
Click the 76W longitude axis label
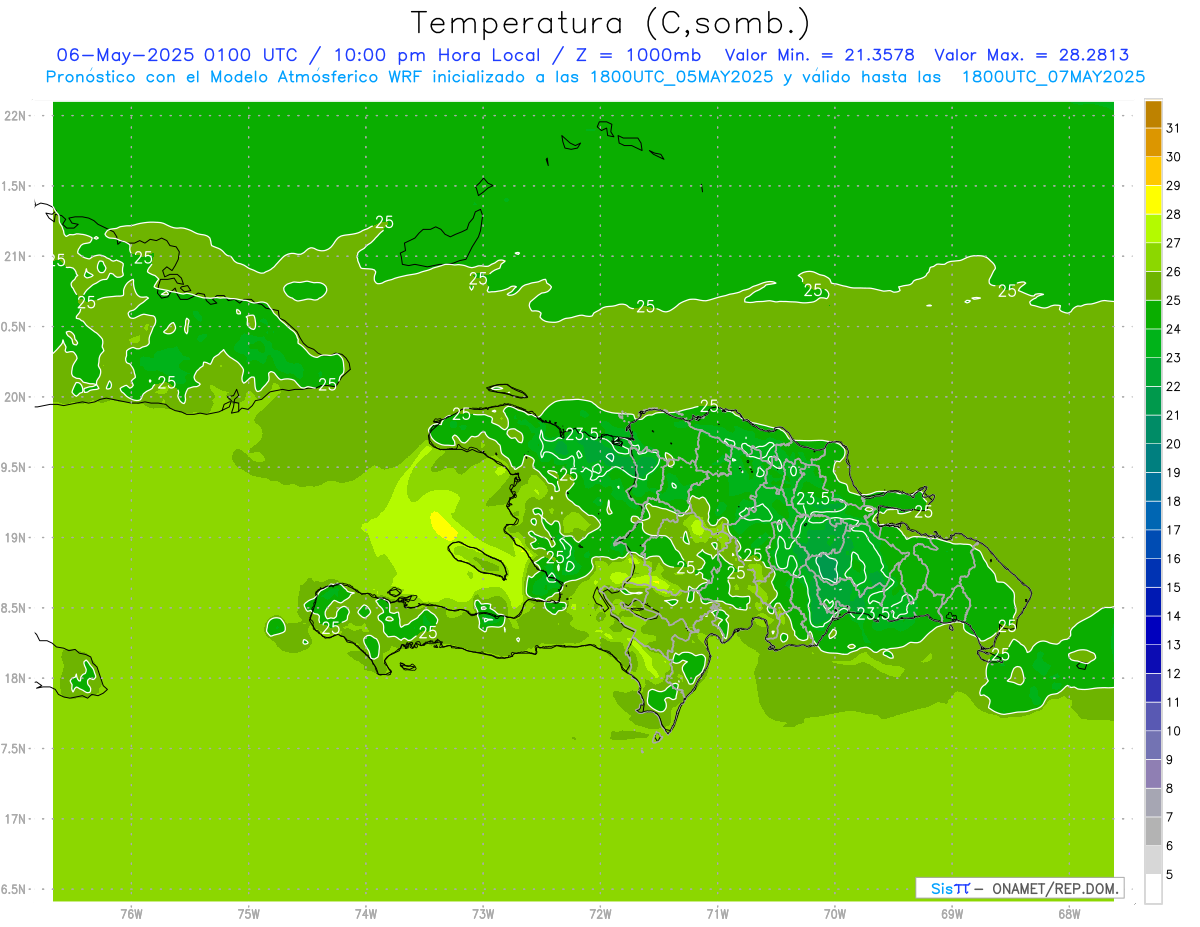(x=131, y=914)
